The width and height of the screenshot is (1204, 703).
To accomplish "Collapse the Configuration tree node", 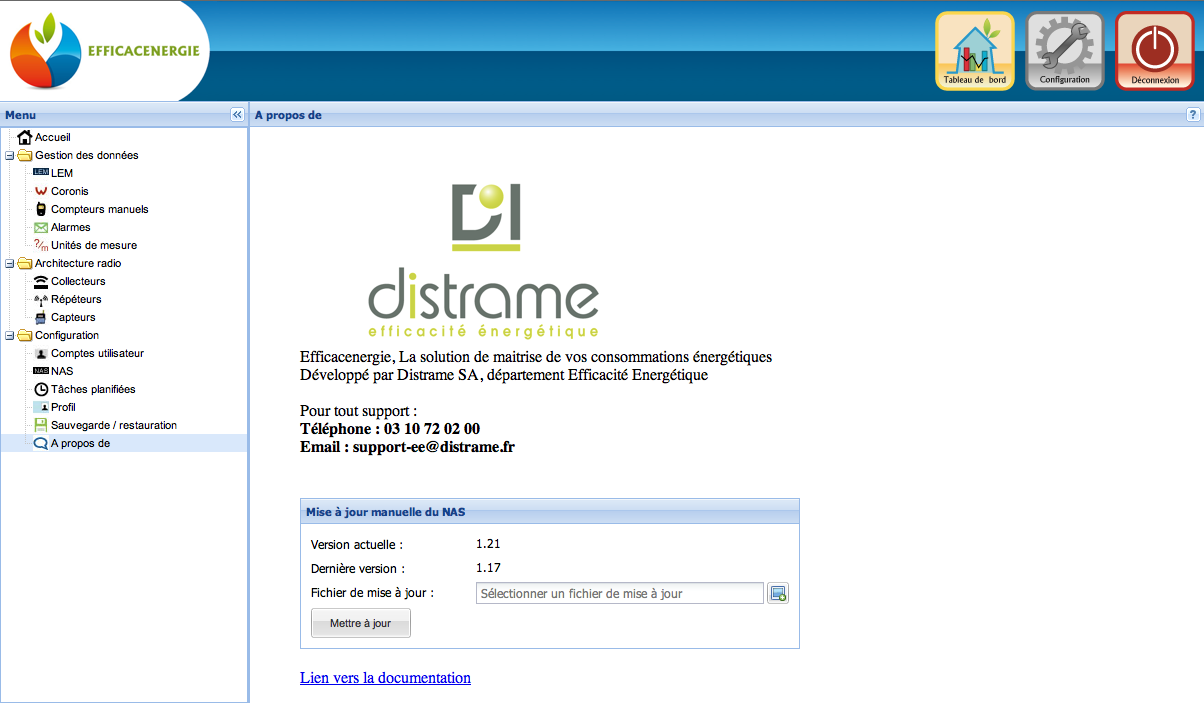I will [9, 335].
